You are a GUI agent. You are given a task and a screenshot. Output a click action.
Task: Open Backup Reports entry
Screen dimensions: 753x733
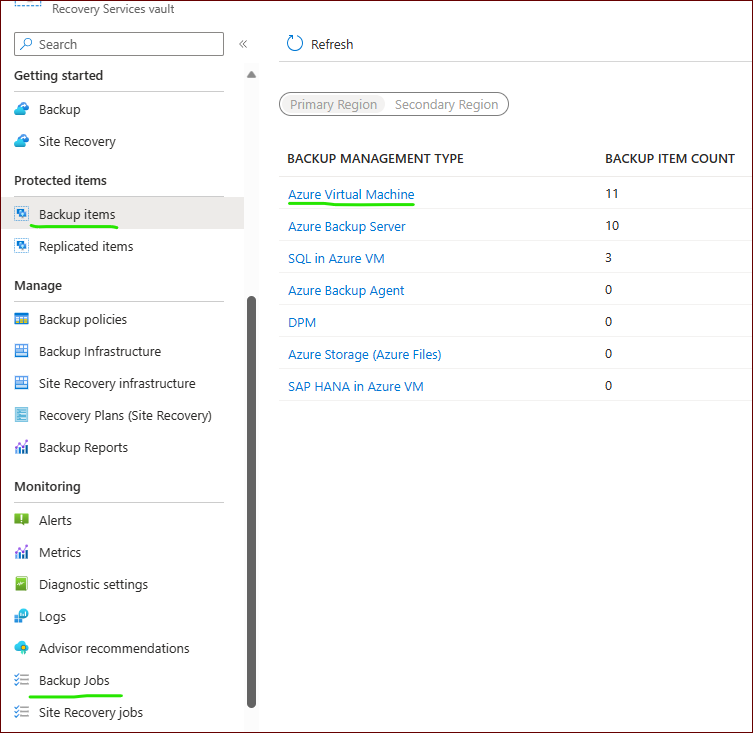[83, 448]
